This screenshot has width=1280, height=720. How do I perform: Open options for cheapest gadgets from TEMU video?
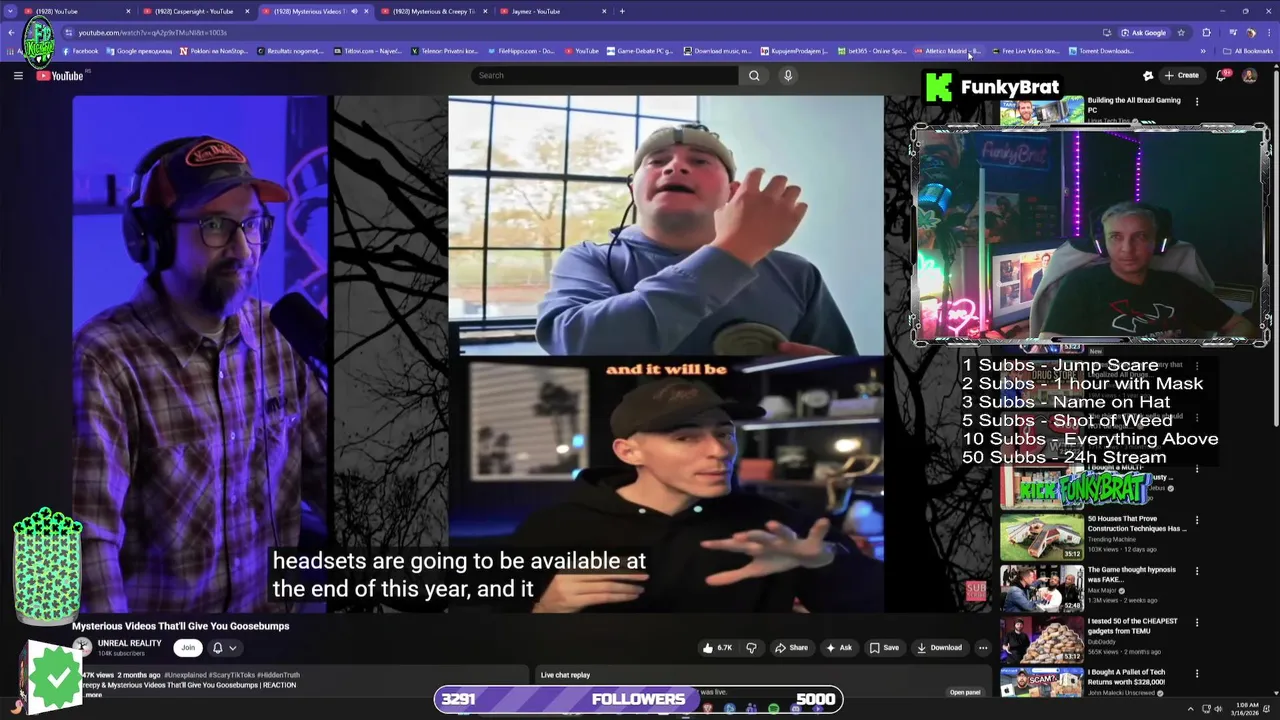coord(1197,622)
